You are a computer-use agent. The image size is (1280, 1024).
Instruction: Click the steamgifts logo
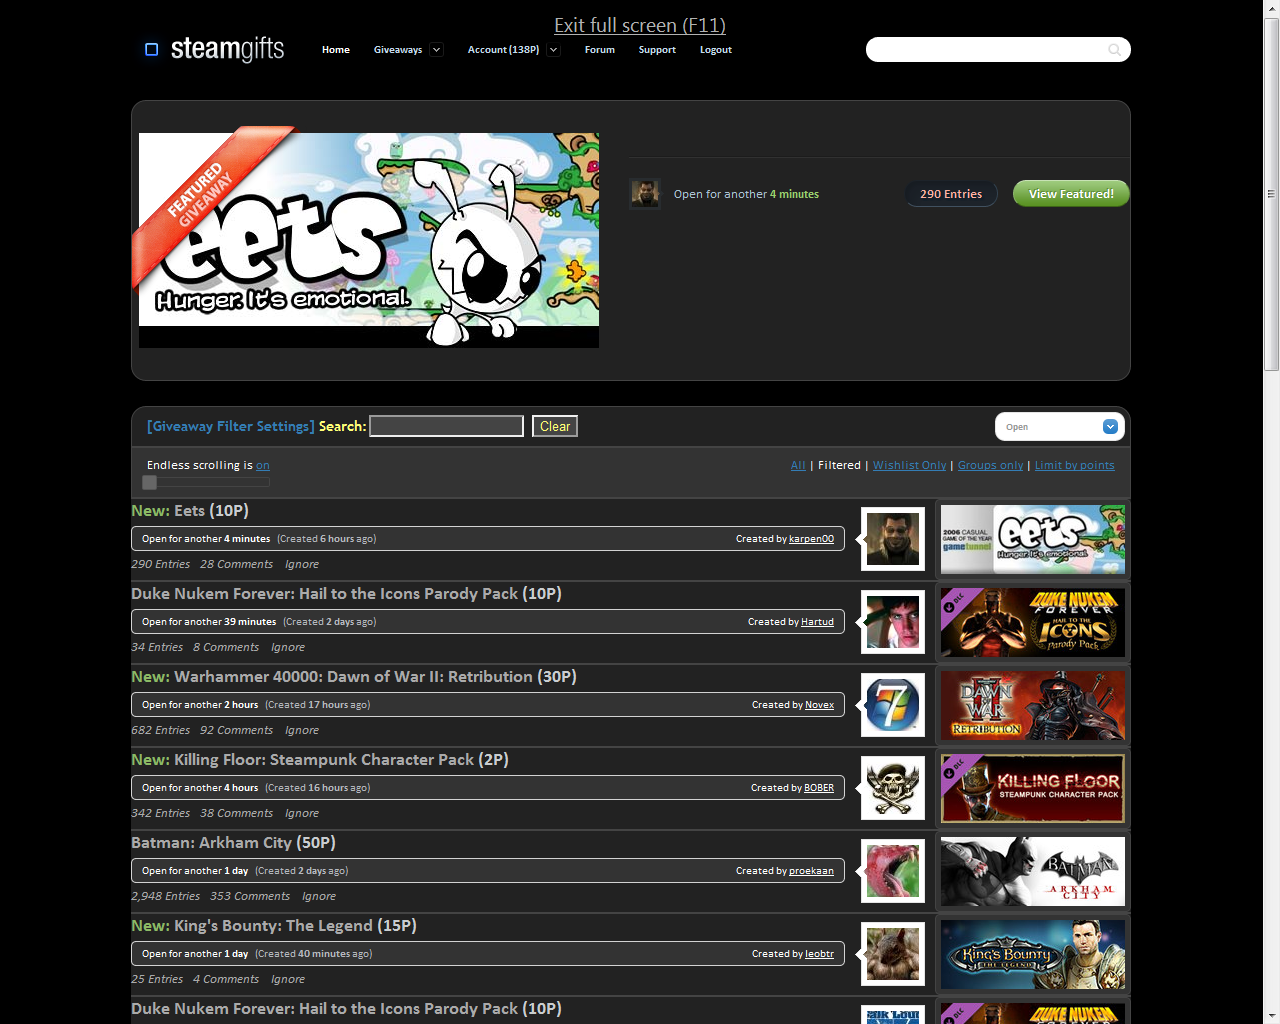tap(215, 48)
